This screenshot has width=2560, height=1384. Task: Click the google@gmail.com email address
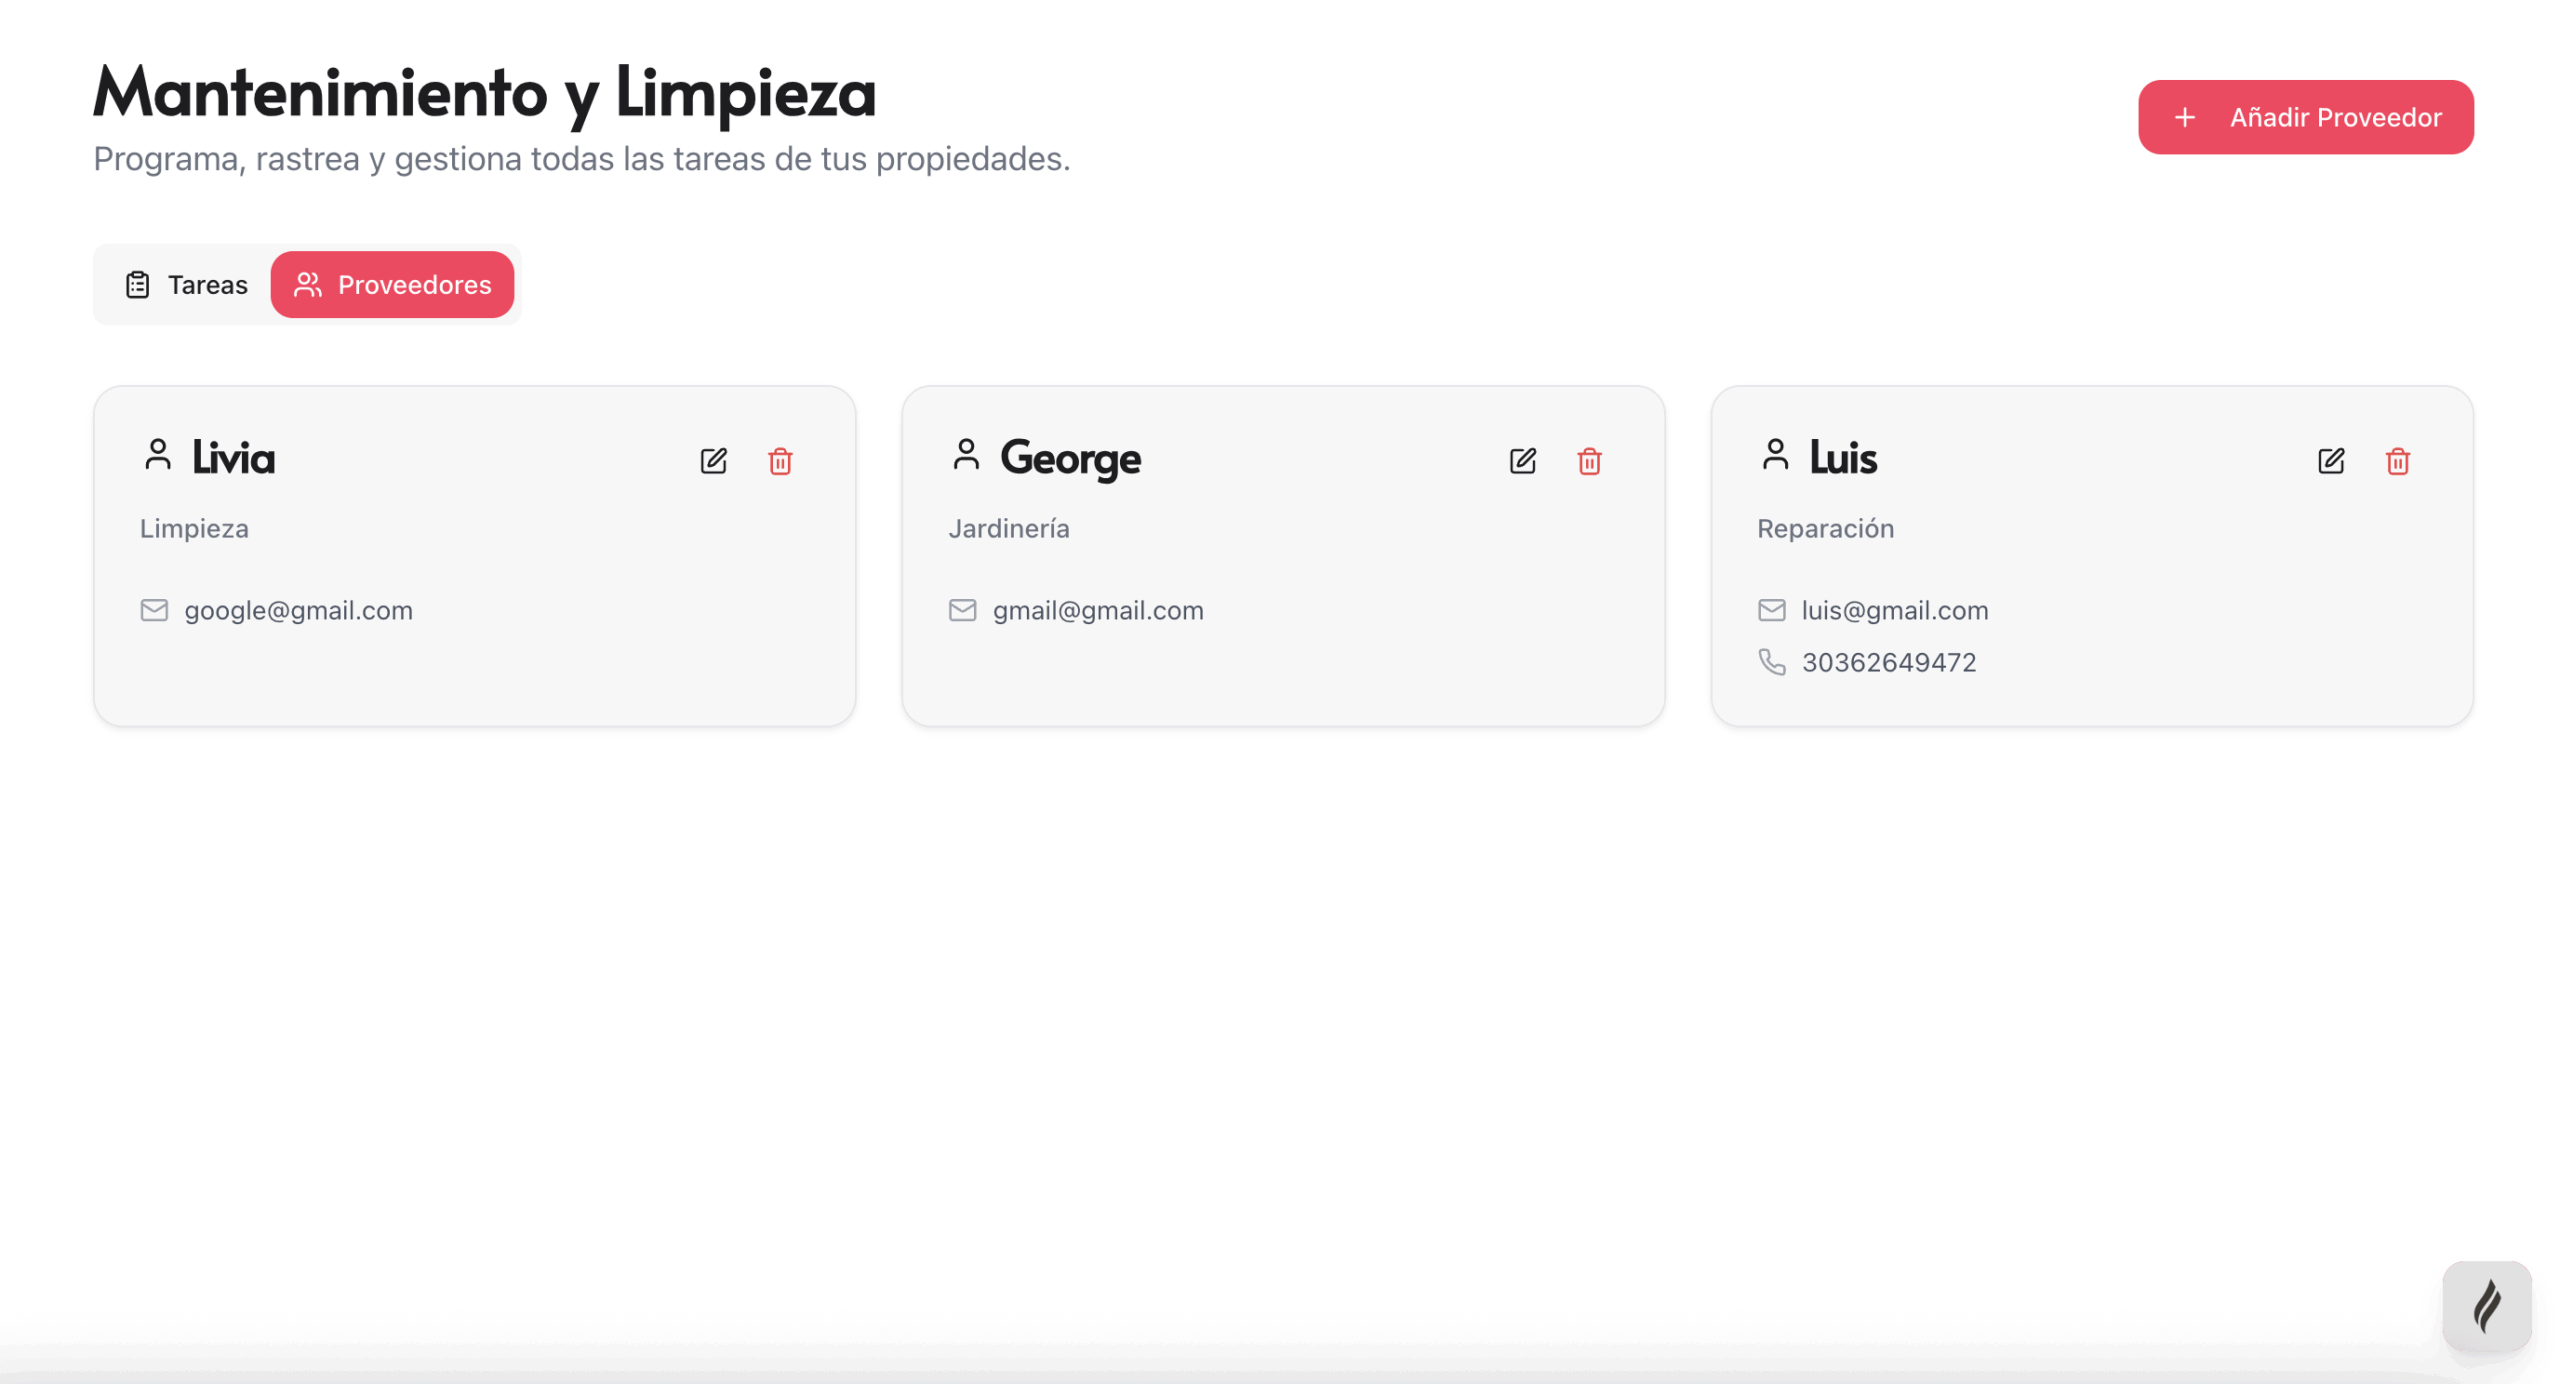[x=298, y=610]
